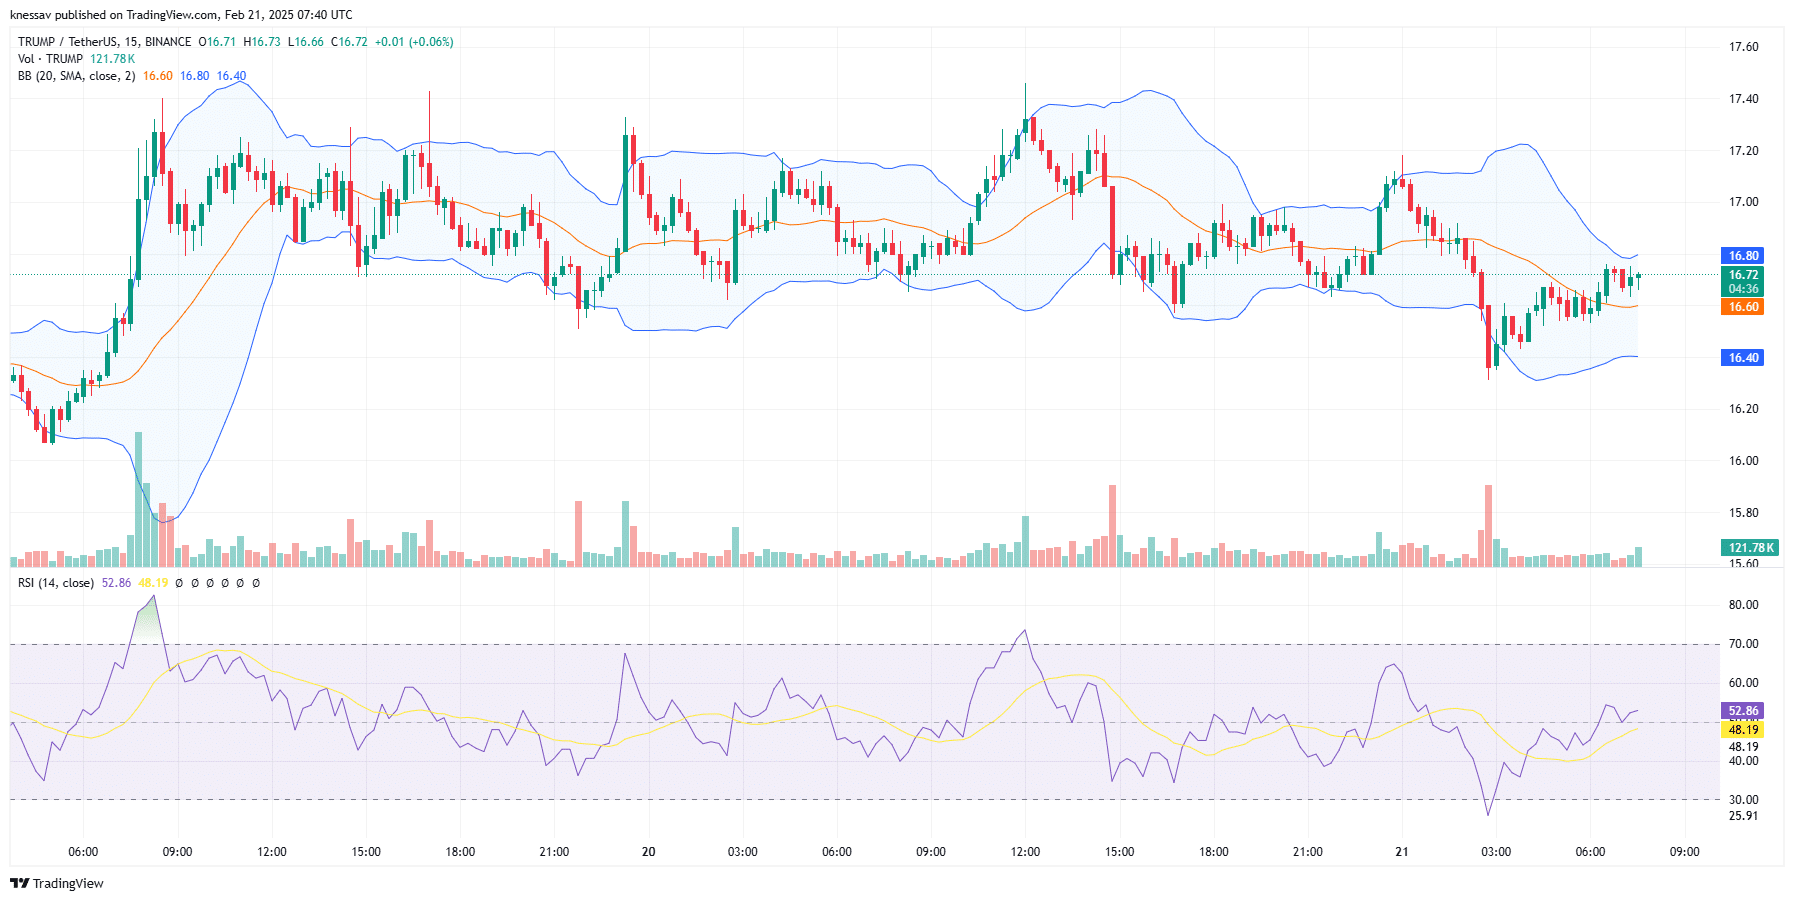Click the 60.00 RSI axis tick
The height and width of the screenshot is (901, 1794).
click(x=1743, y=683)
